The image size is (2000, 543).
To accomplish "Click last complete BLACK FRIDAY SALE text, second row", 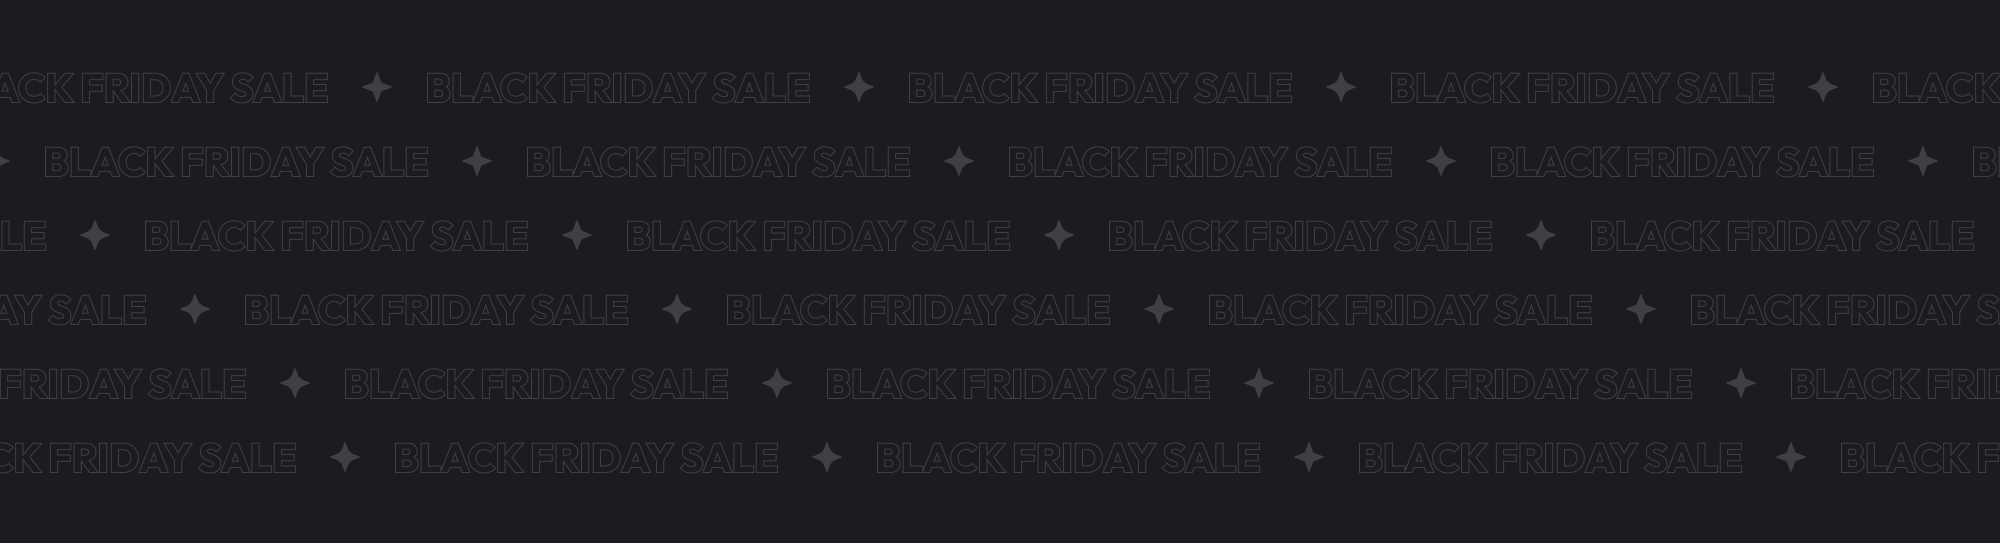I will (x=1682, y=161).
